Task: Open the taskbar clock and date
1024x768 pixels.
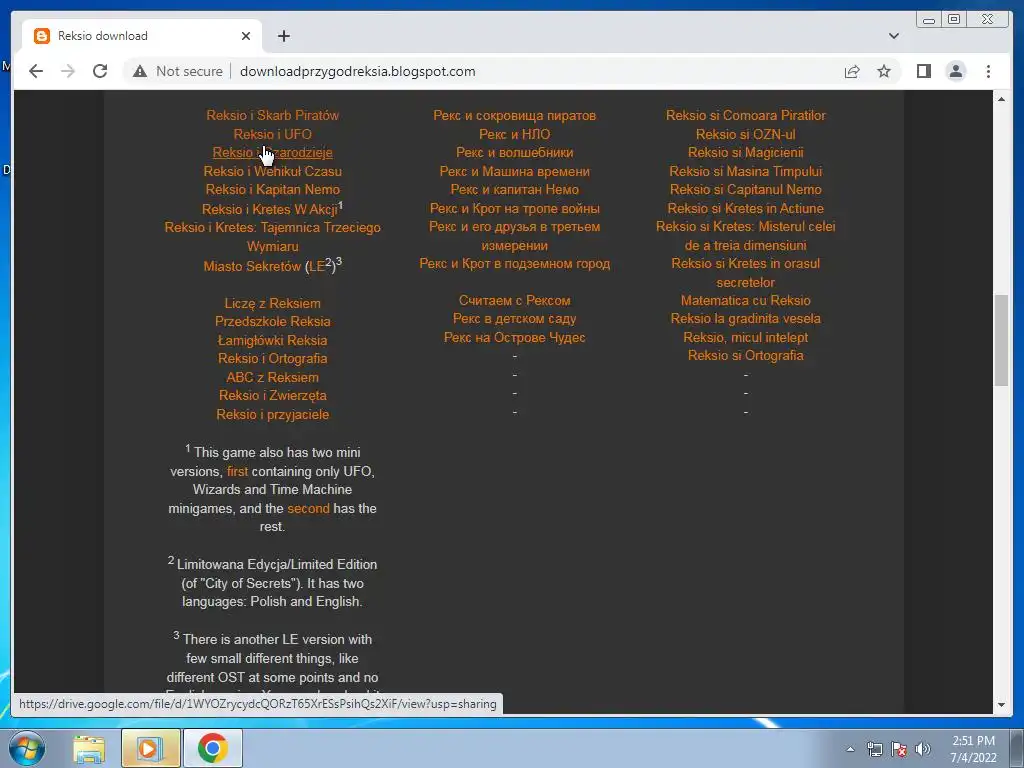Action: pyautogui.click(x=973, y=749)
